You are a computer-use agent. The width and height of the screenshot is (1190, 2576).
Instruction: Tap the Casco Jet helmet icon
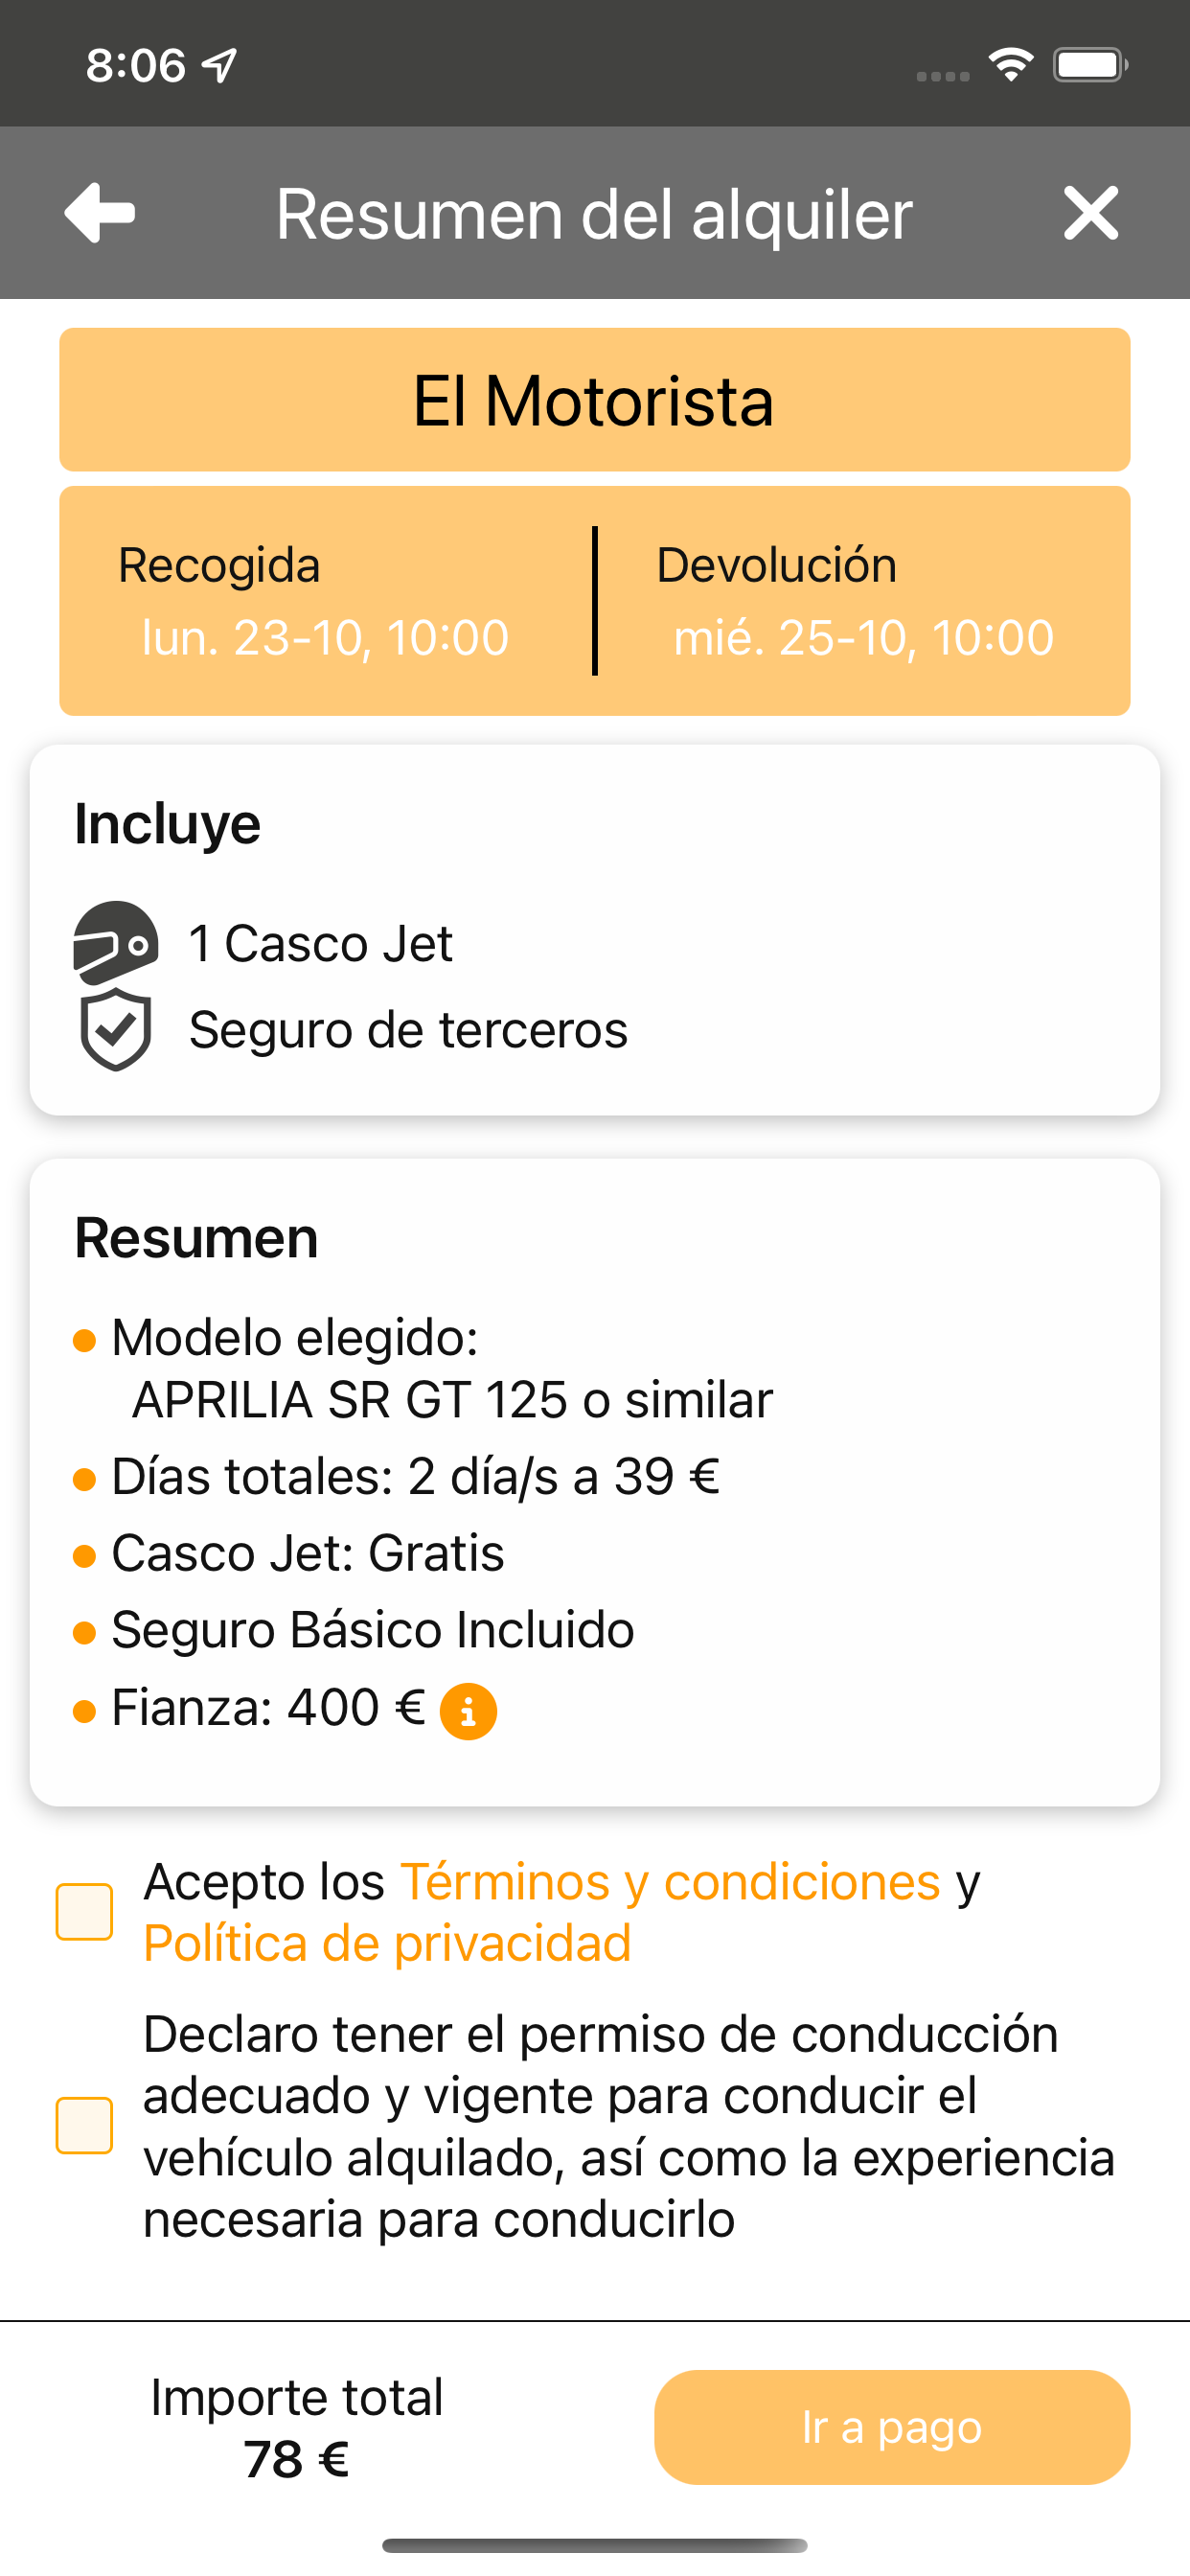tap(115, 943)
